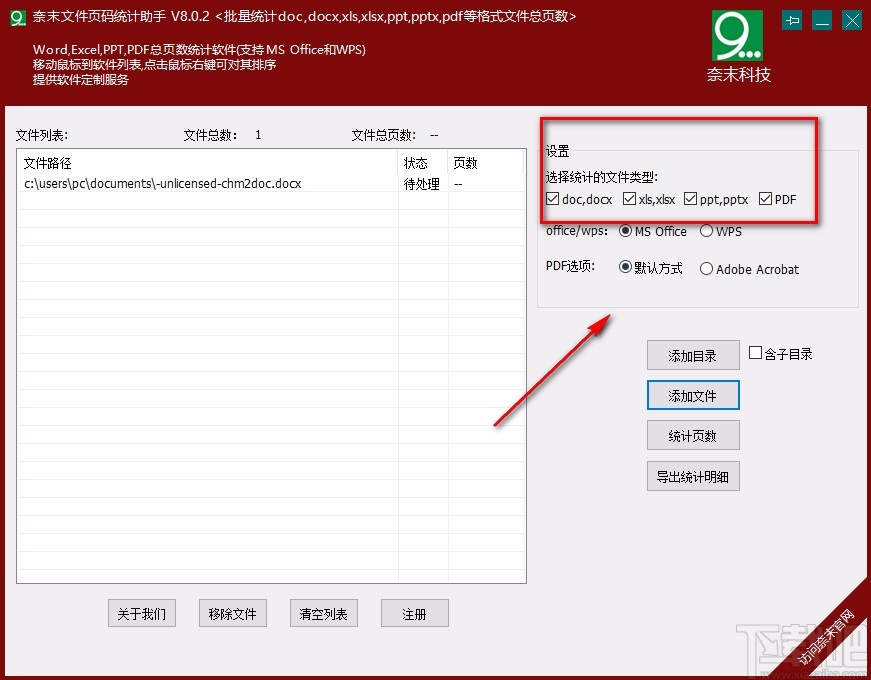Select the chm2doc.docx file row
Viewport: 871px width, 680px height.
click(x=271, y=183)
